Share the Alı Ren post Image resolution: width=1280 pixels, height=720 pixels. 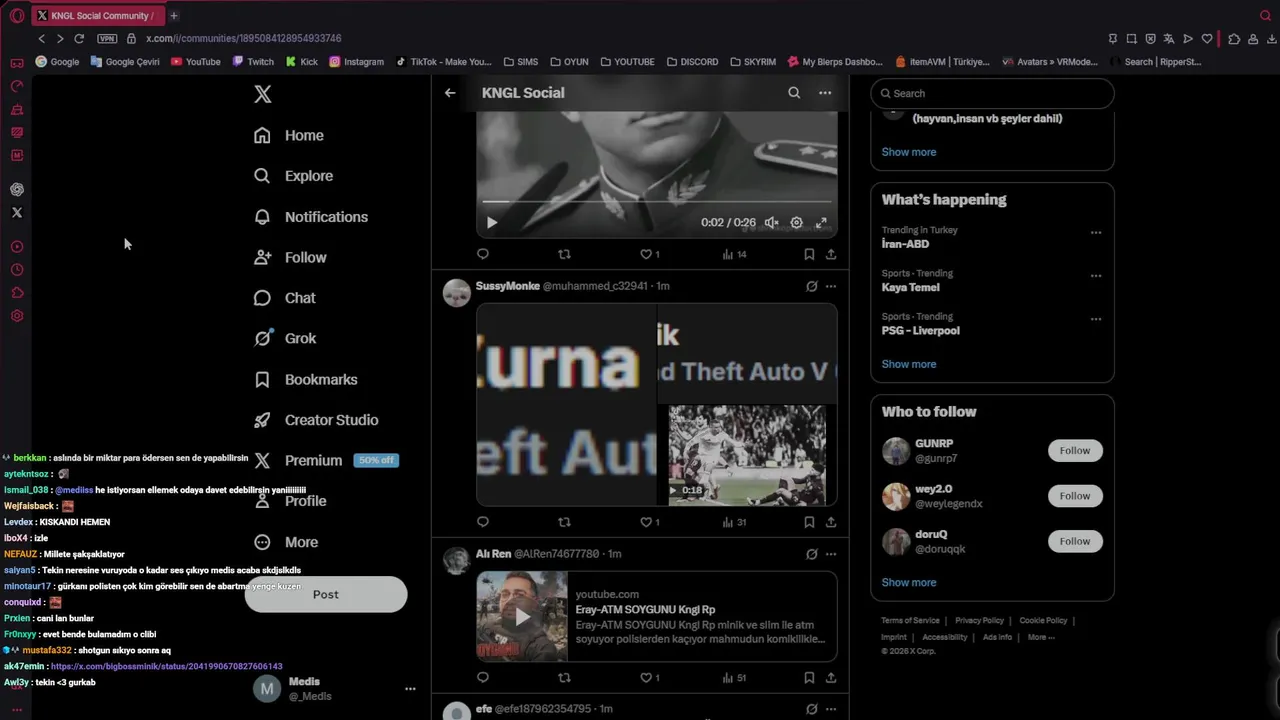831,677
